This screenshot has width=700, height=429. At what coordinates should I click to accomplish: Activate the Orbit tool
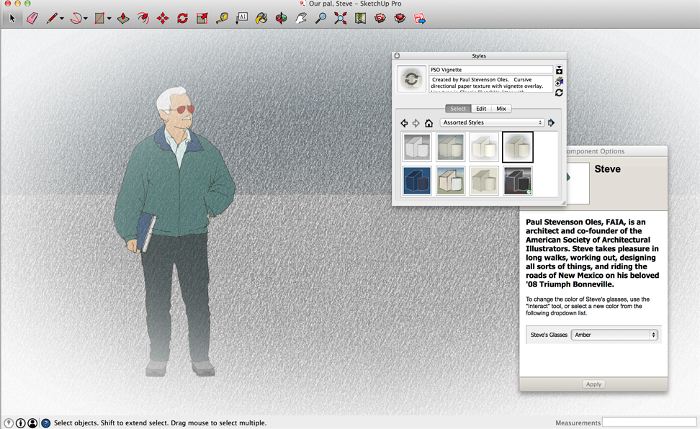[281, 18]
